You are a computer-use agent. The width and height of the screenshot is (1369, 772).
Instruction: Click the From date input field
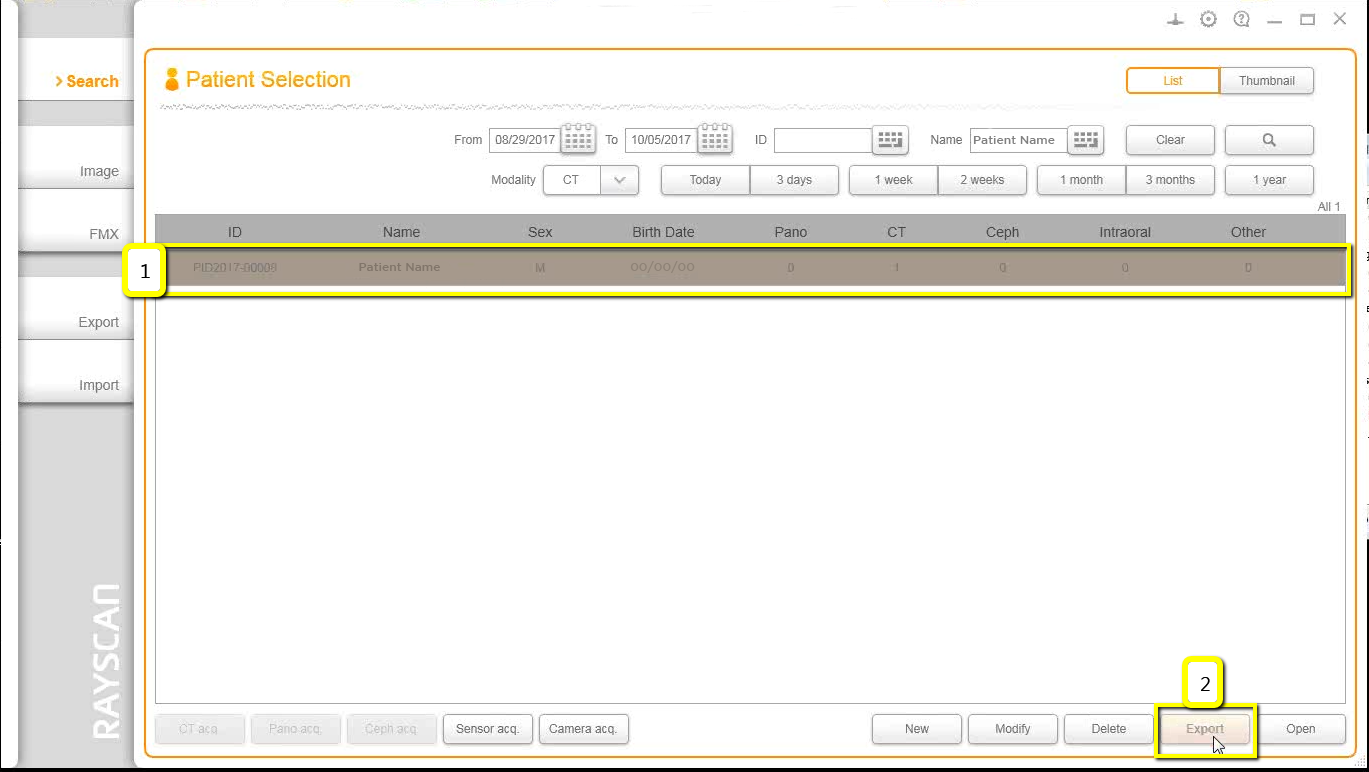525,140
